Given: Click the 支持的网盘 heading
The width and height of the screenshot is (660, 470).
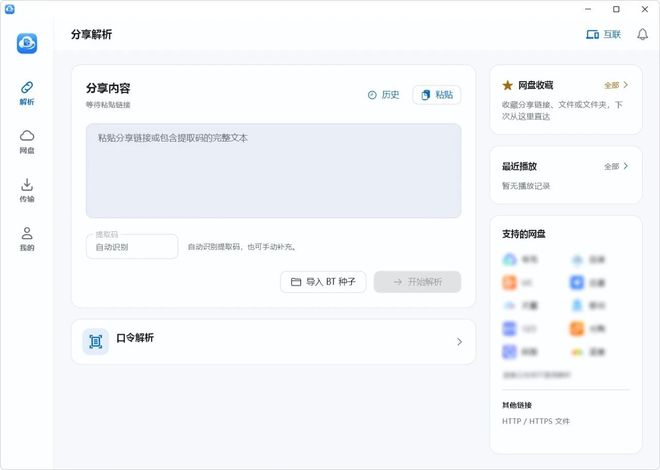Looking at the screenshot, I should pyautogui.click(x=524, y=234).
